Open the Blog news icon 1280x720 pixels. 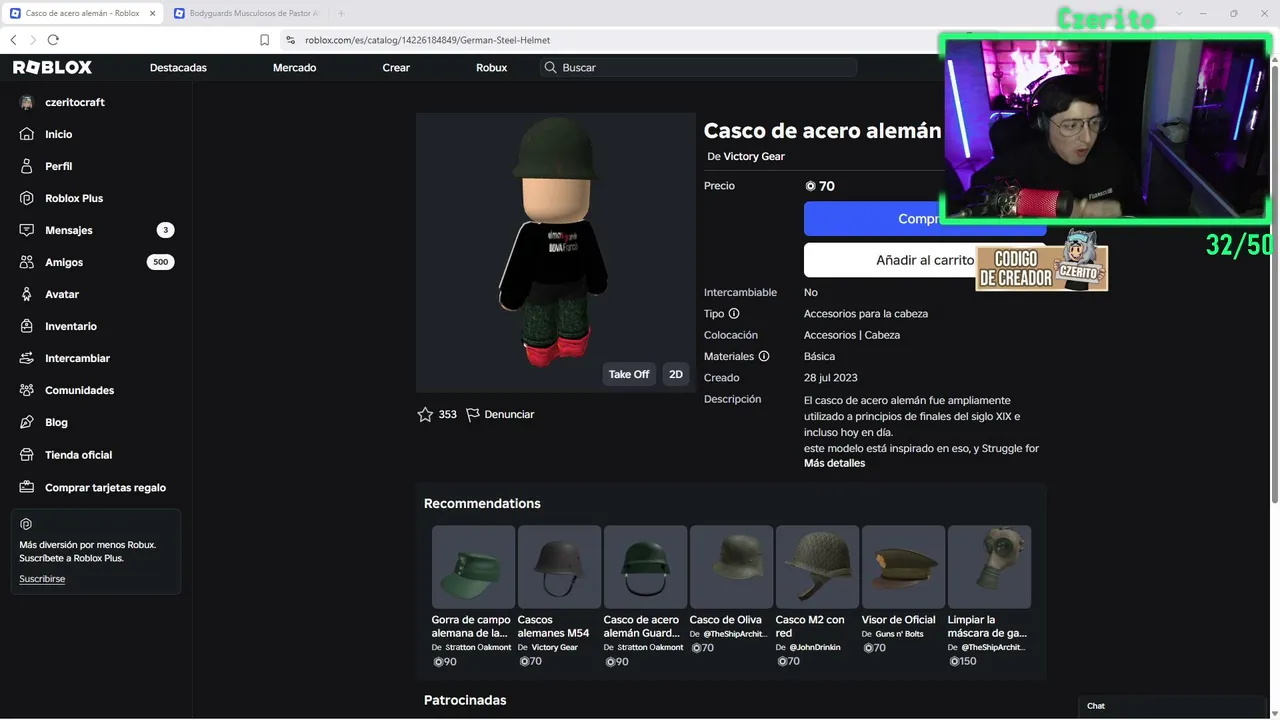point(27,422)
